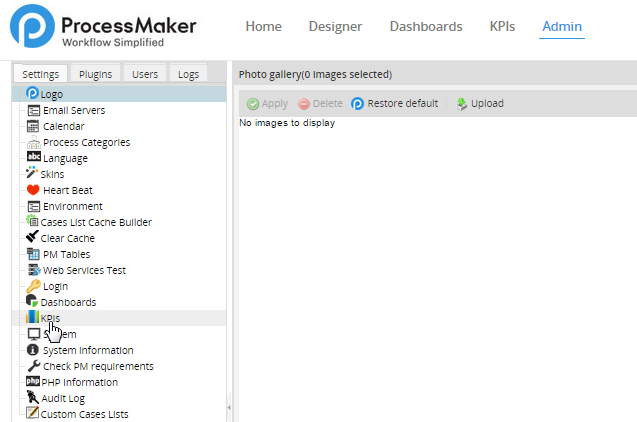Open the Designer menu
This screenshot has width=637, height=422.
(x=335, y=27)
